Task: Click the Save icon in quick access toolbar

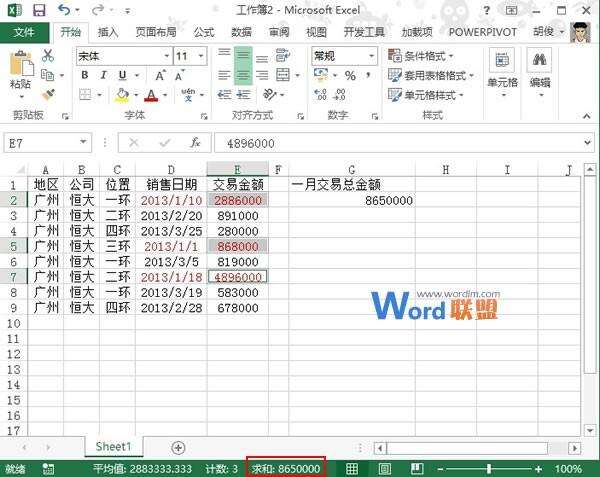Action: click(39, 10)
